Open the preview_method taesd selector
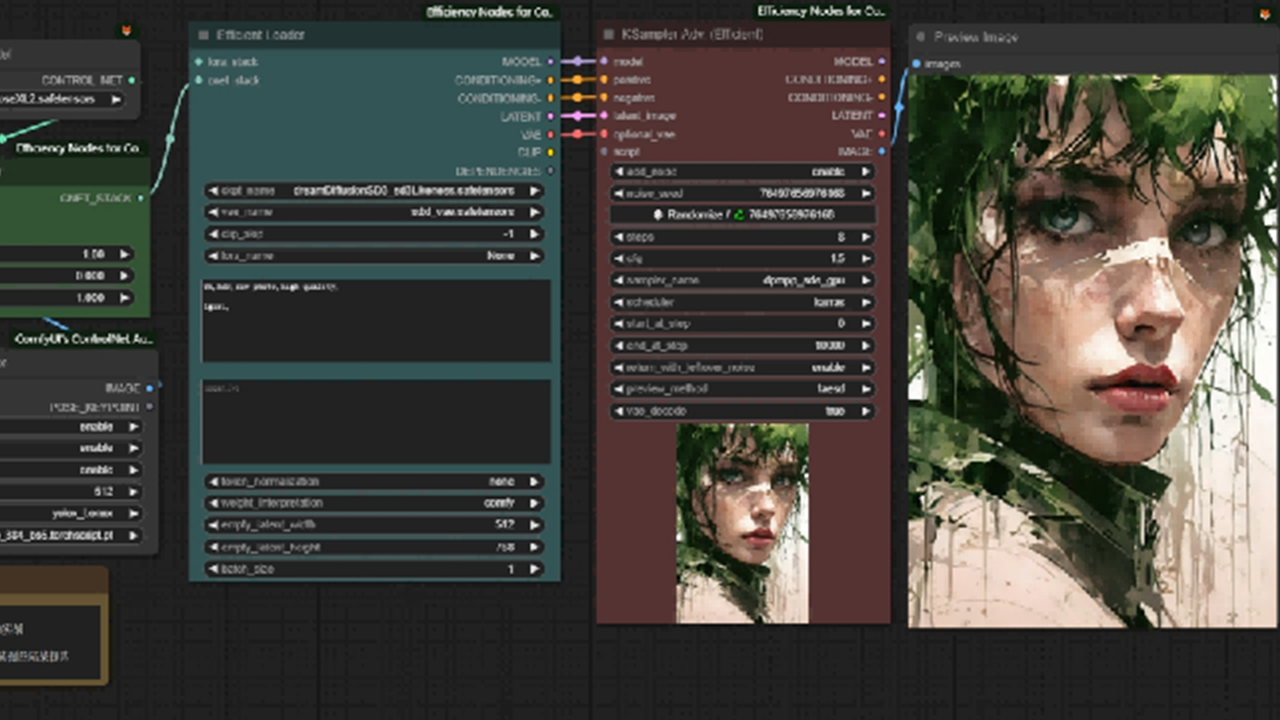Image resolution: width=1280 pixels, height=720 pixels. [741, 389]
